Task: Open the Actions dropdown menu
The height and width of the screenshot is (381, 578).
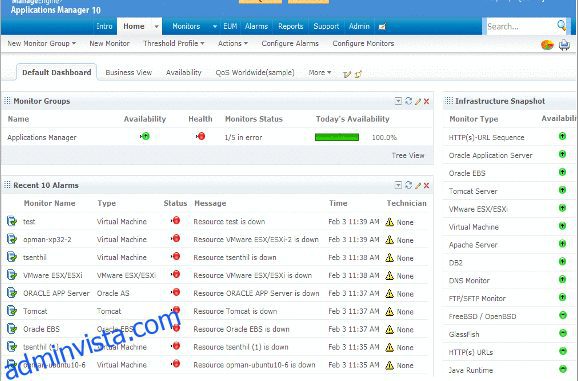Action: click(233, 43)
